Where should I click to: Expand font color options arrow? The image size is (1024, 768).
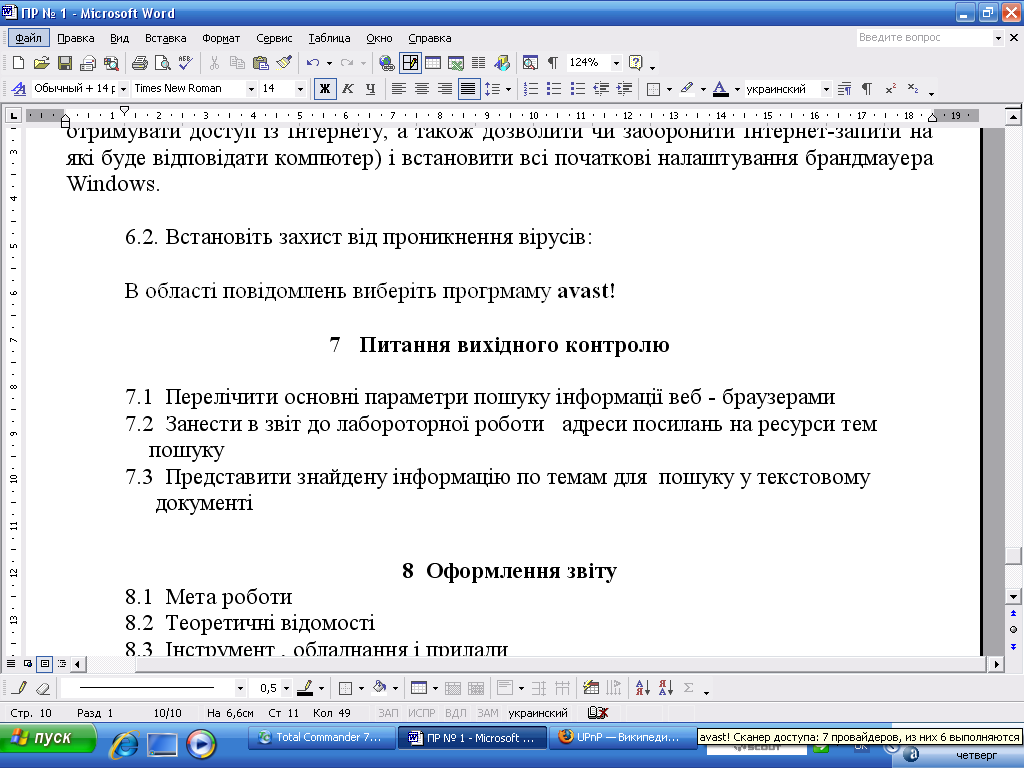coord(737,89)
